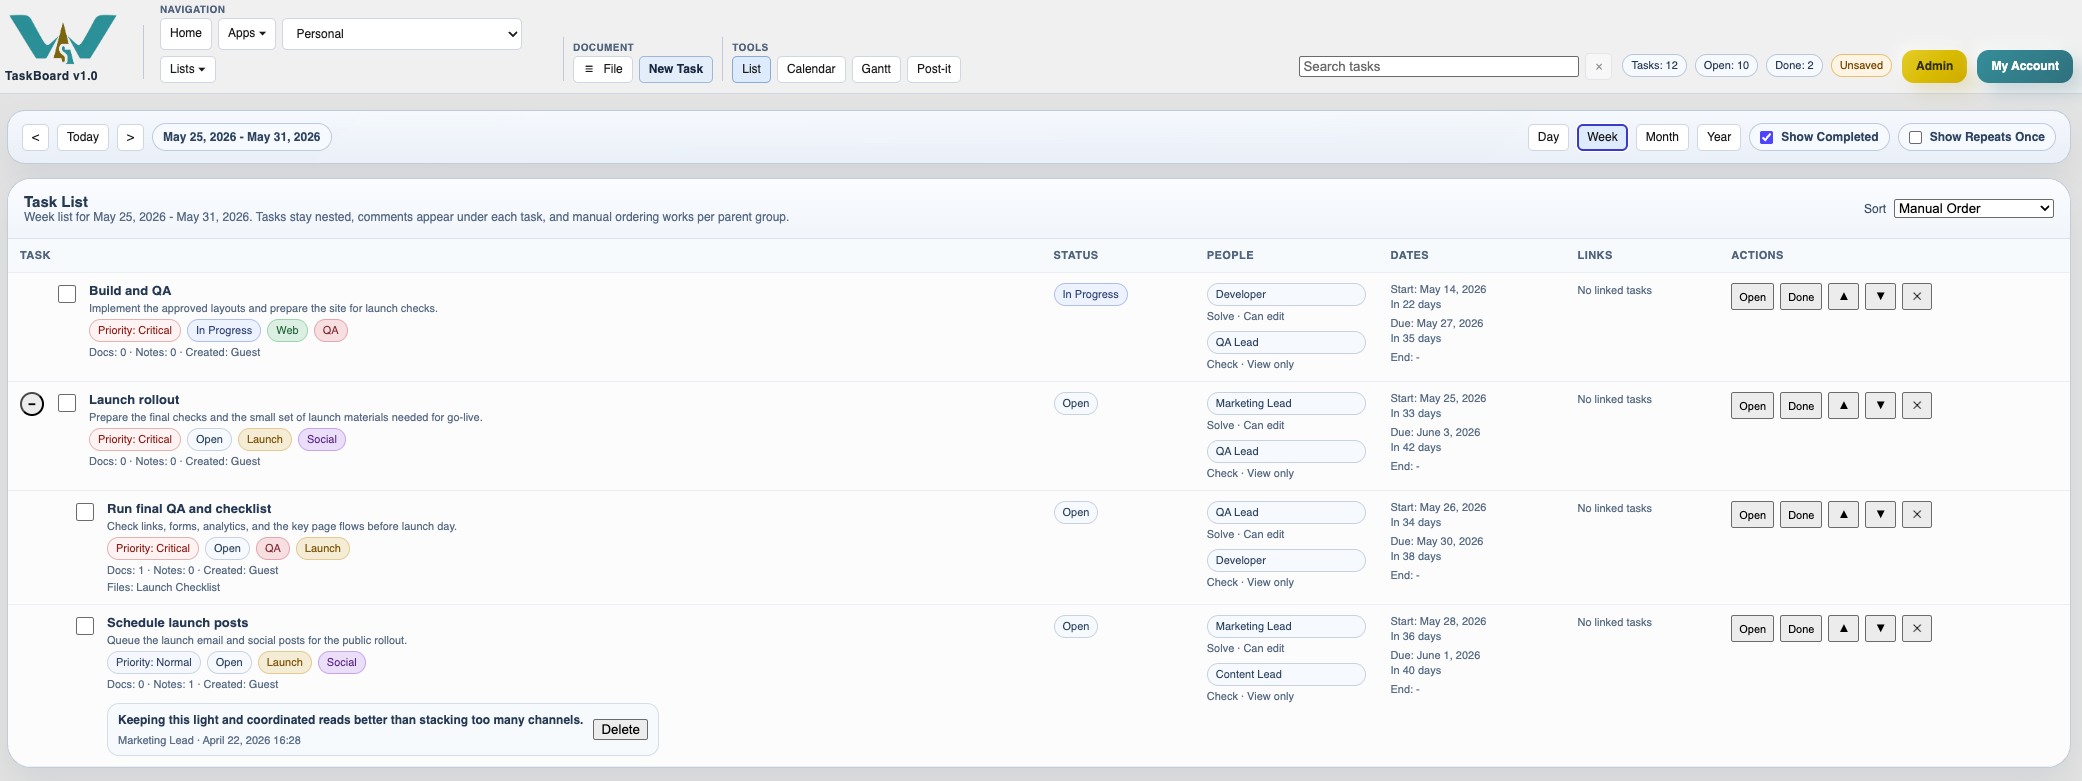Delete the Schedule launch posts task
Image resolution: width=2082 pixels, height=781 pixels.
coord(1917,629)
